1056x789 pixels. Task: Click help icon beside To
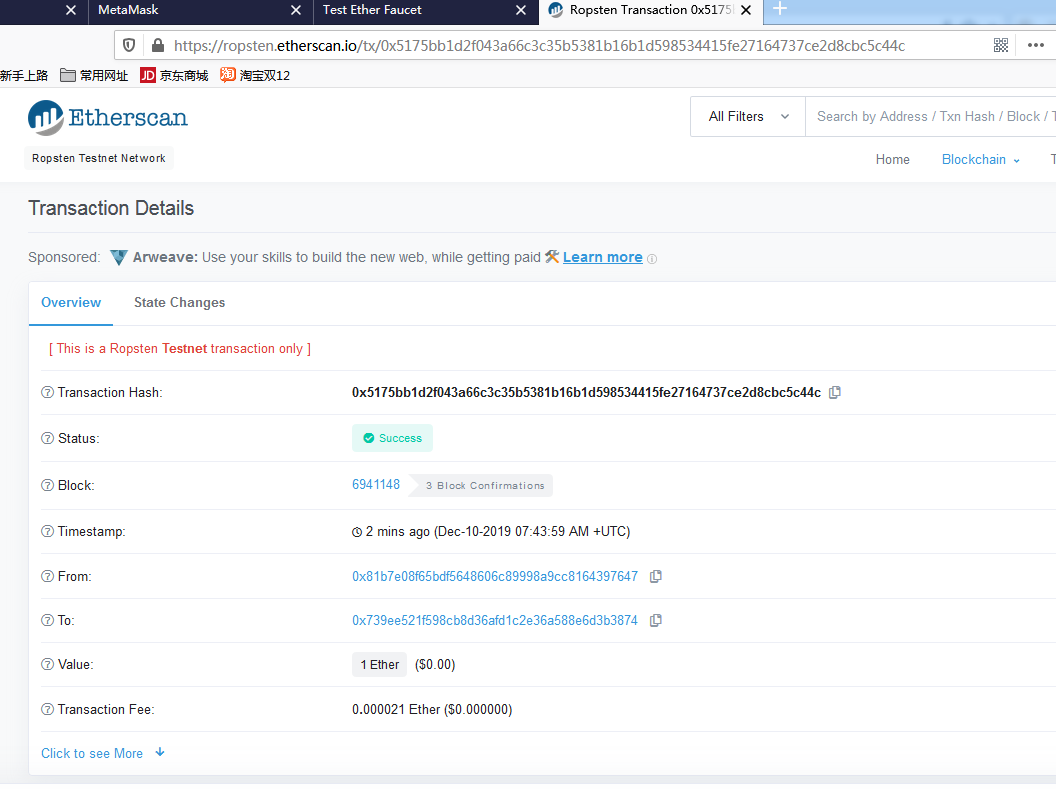(x=47, y=621)
